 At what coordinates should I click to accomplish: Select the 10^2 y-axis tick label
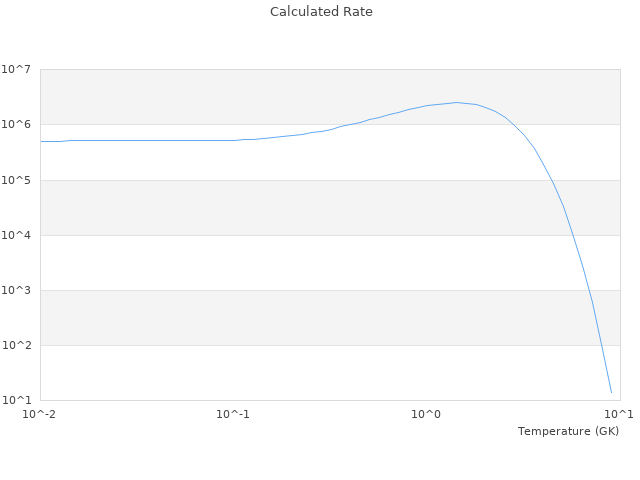(x=17, y=345)
